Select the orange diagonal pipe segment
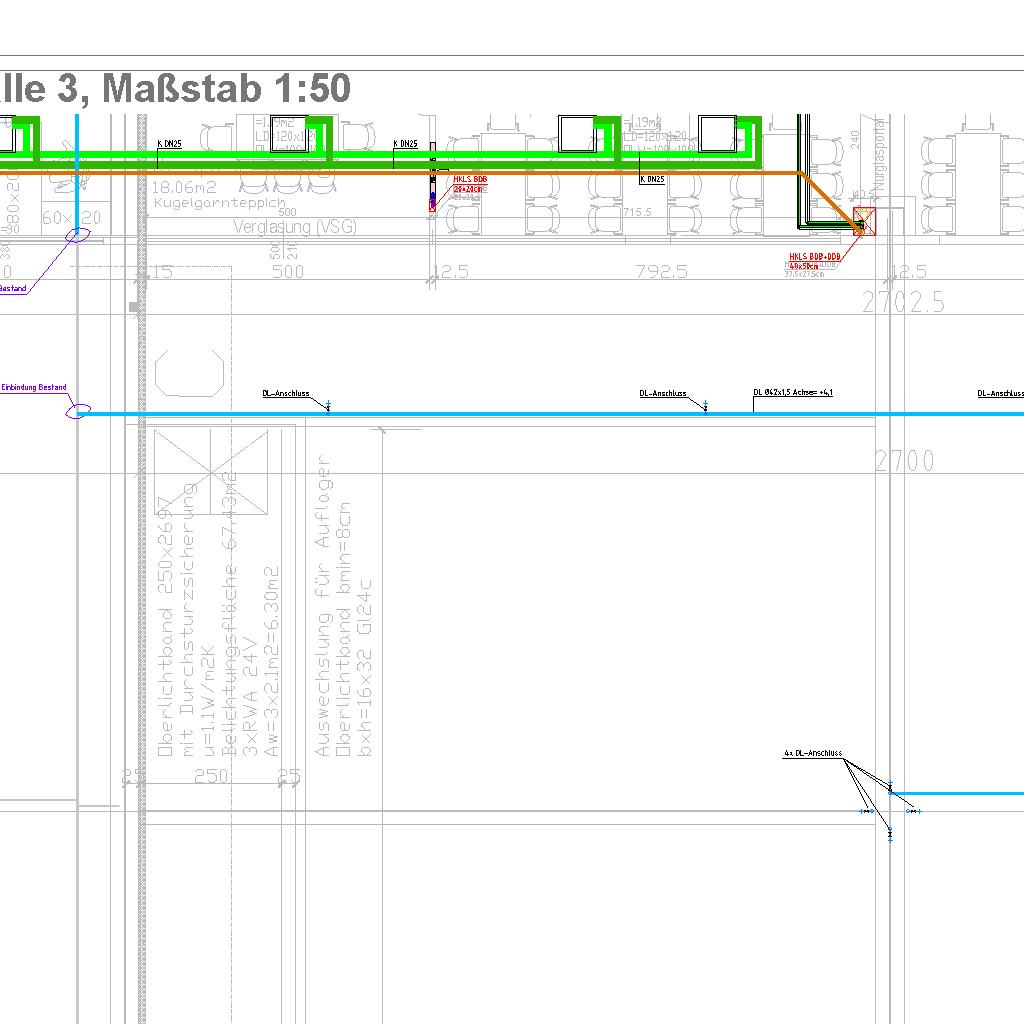1024x1024 pixels. coord(828,197)
